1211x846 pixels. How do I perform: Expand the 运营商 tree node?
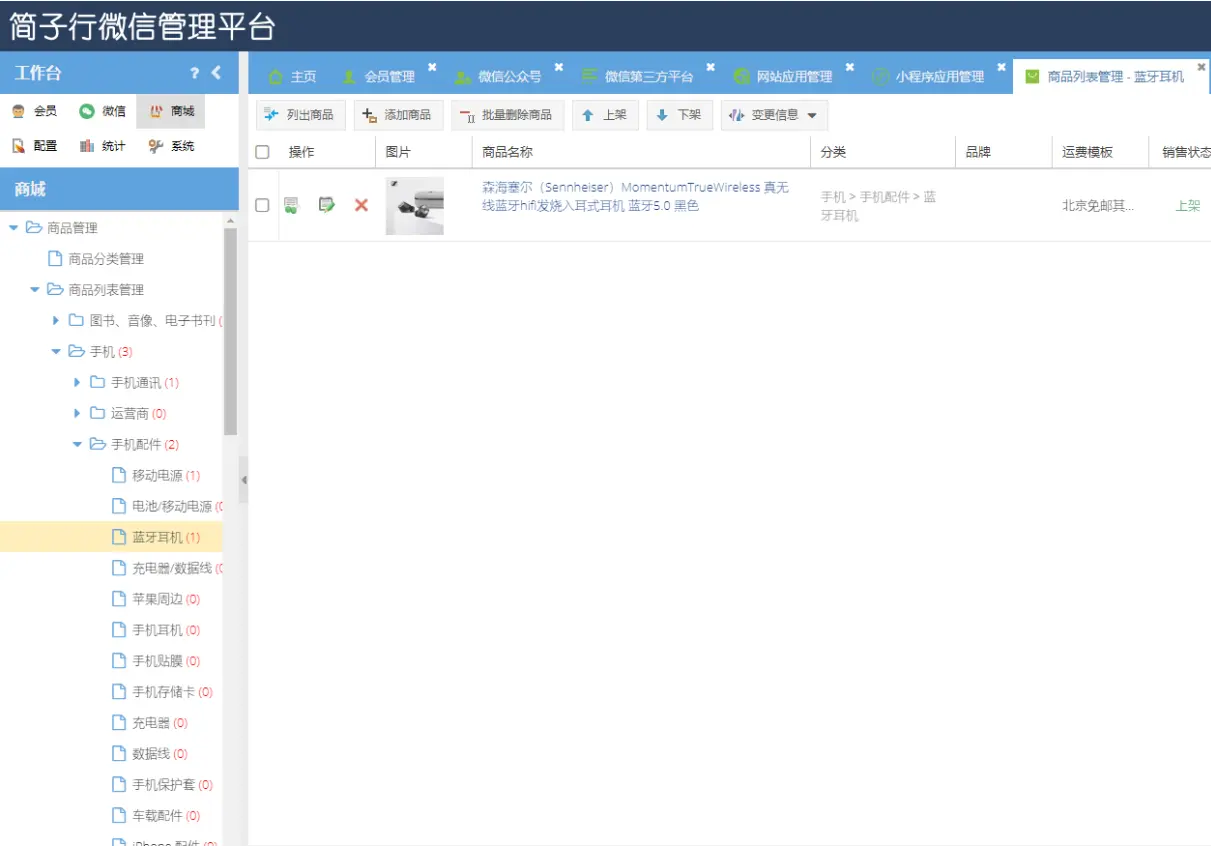click(77, 414)
